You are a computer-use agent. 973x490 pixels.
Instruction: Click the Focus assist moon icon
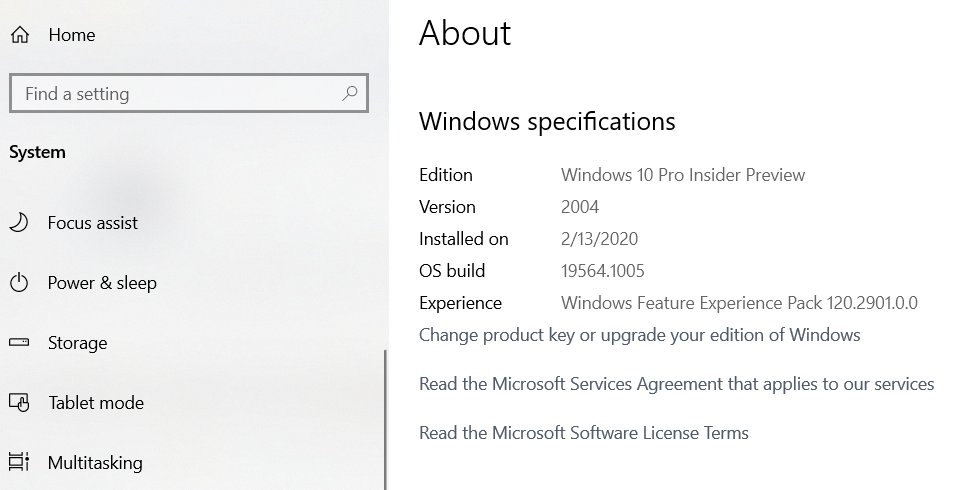click(x=19, y=222)
